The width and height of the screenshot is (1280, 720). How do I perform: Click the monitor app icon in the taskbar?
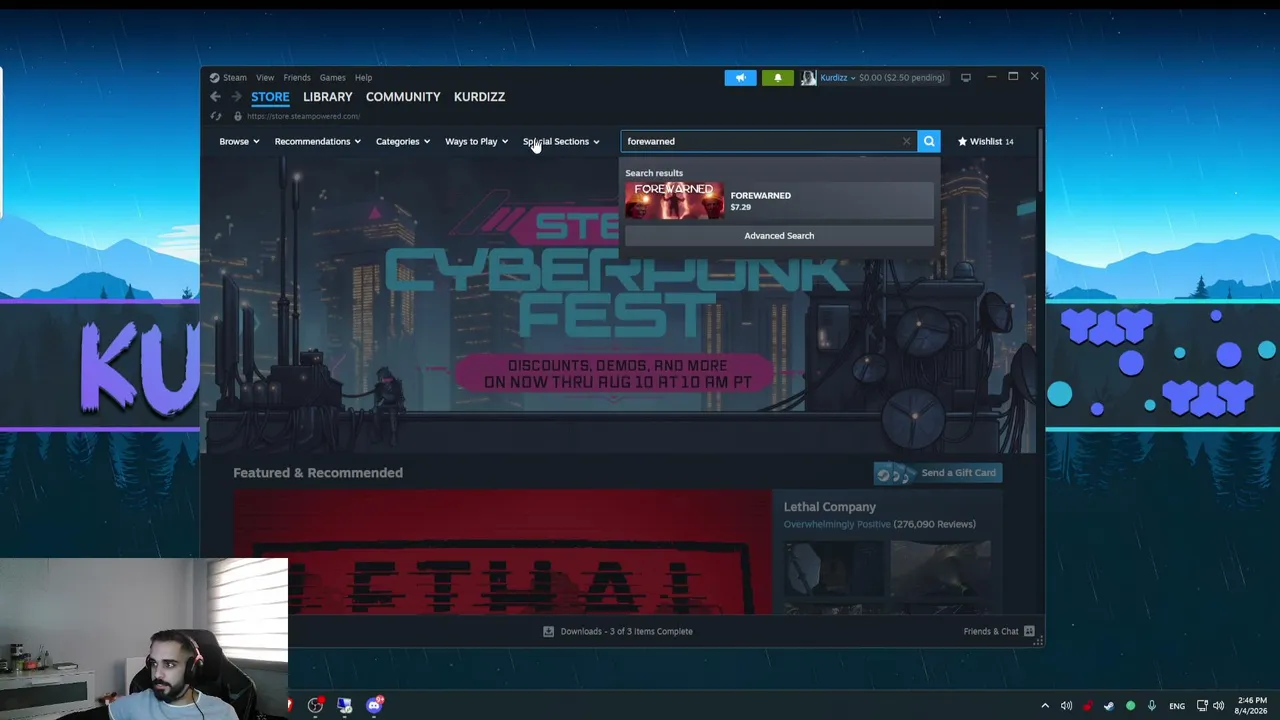click(344, 705)
